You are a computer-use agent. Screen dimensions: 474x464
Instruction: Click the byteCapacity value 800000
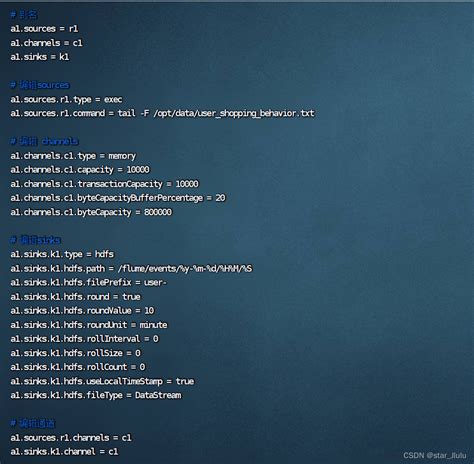tap(158, 212)
